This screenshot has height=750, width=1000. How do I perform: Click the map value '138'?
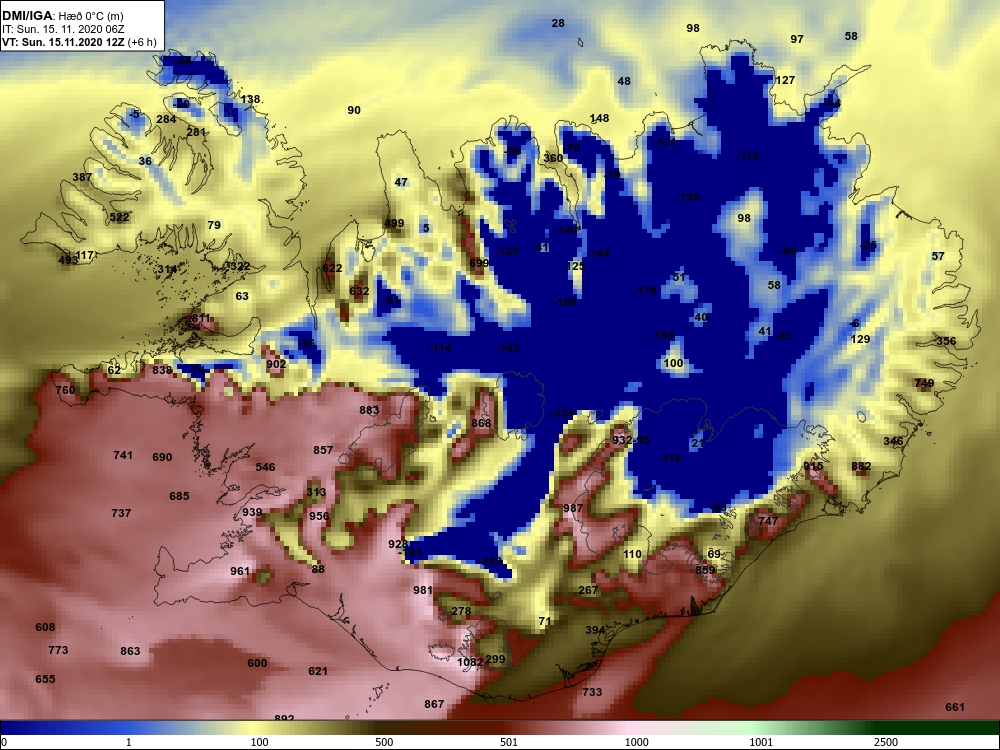(x=251, y=99)
